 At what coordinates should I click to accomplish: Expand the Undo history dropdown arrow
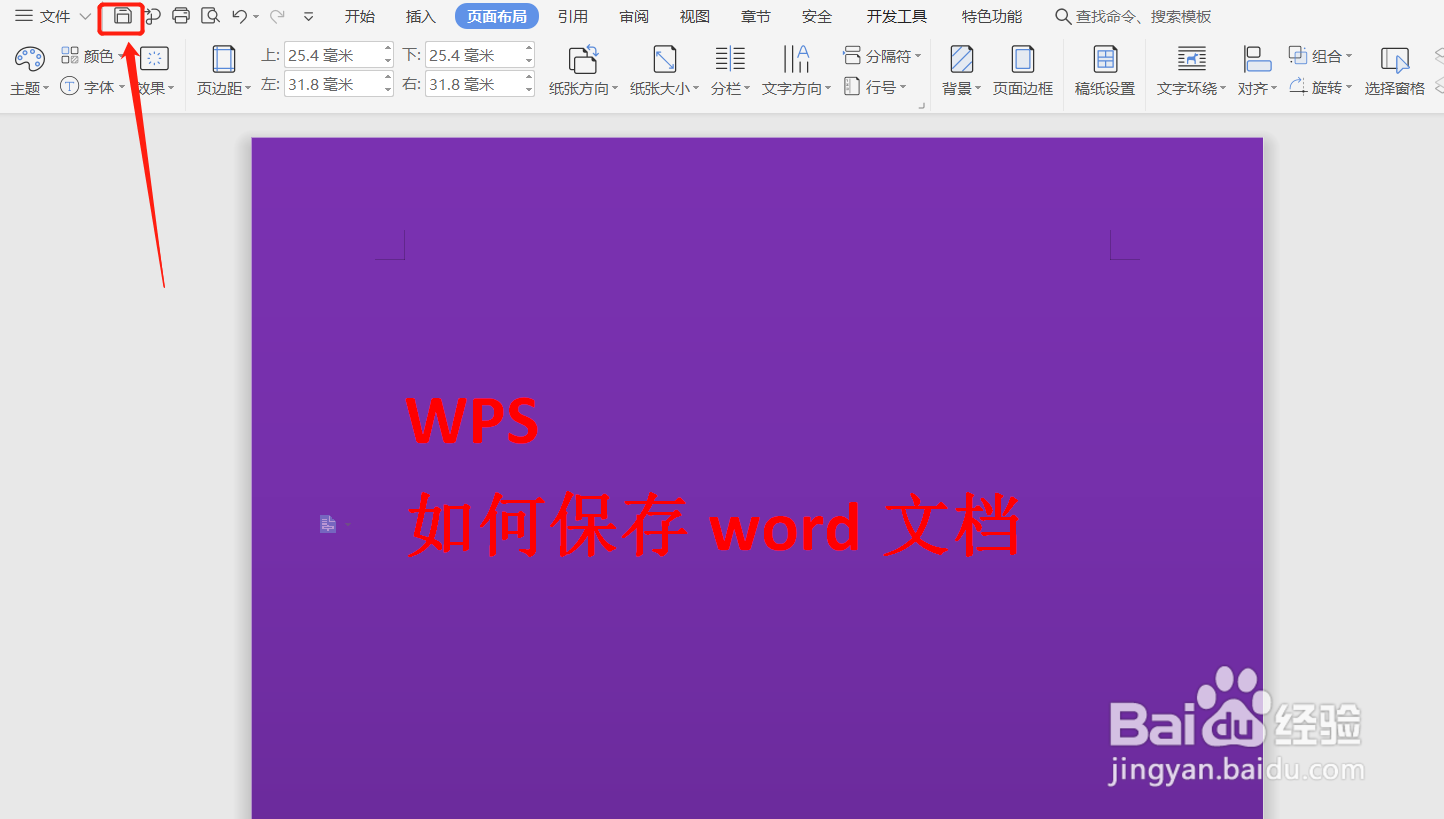coord(256,17)
